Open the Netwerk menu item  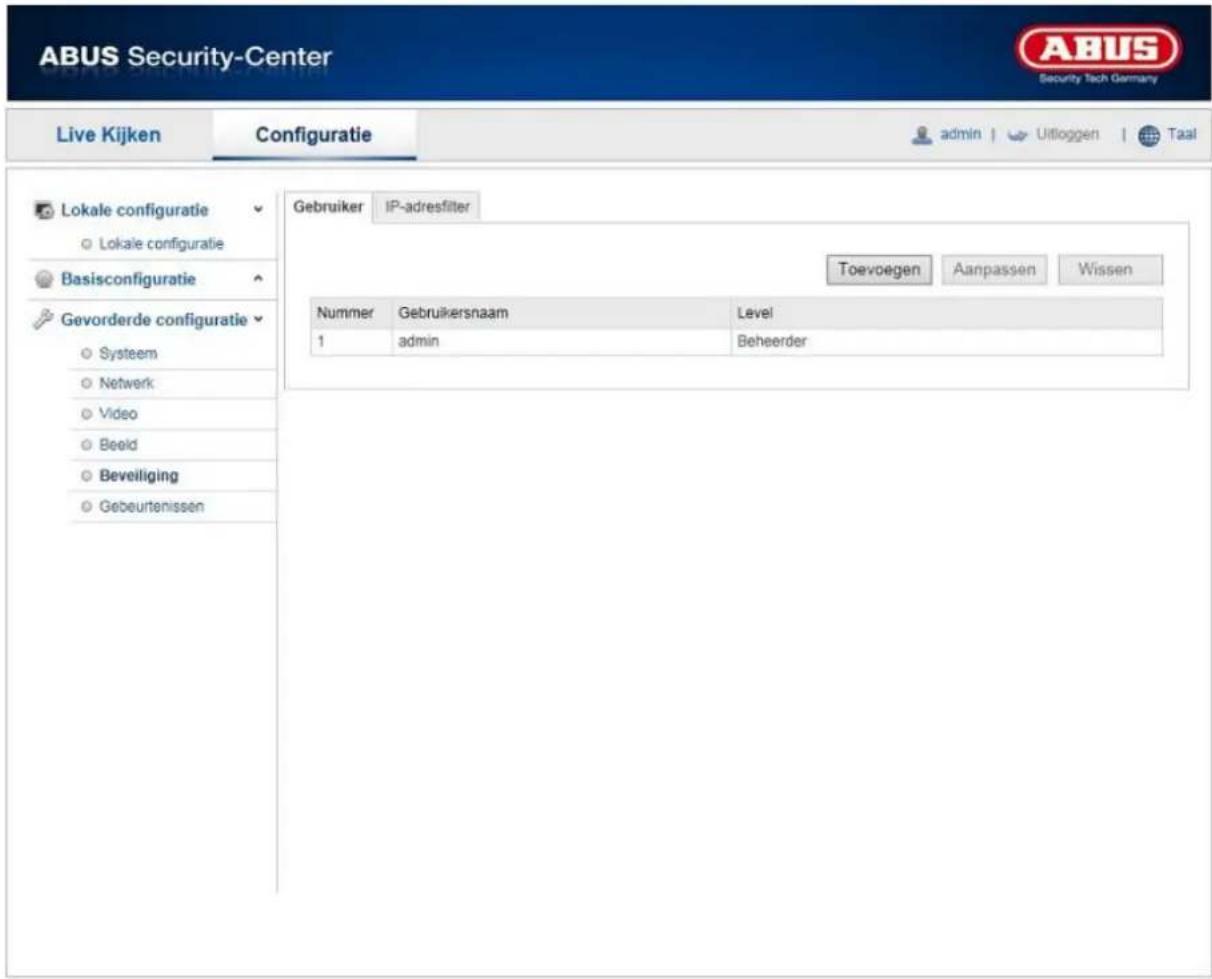(x=127, y=383)
